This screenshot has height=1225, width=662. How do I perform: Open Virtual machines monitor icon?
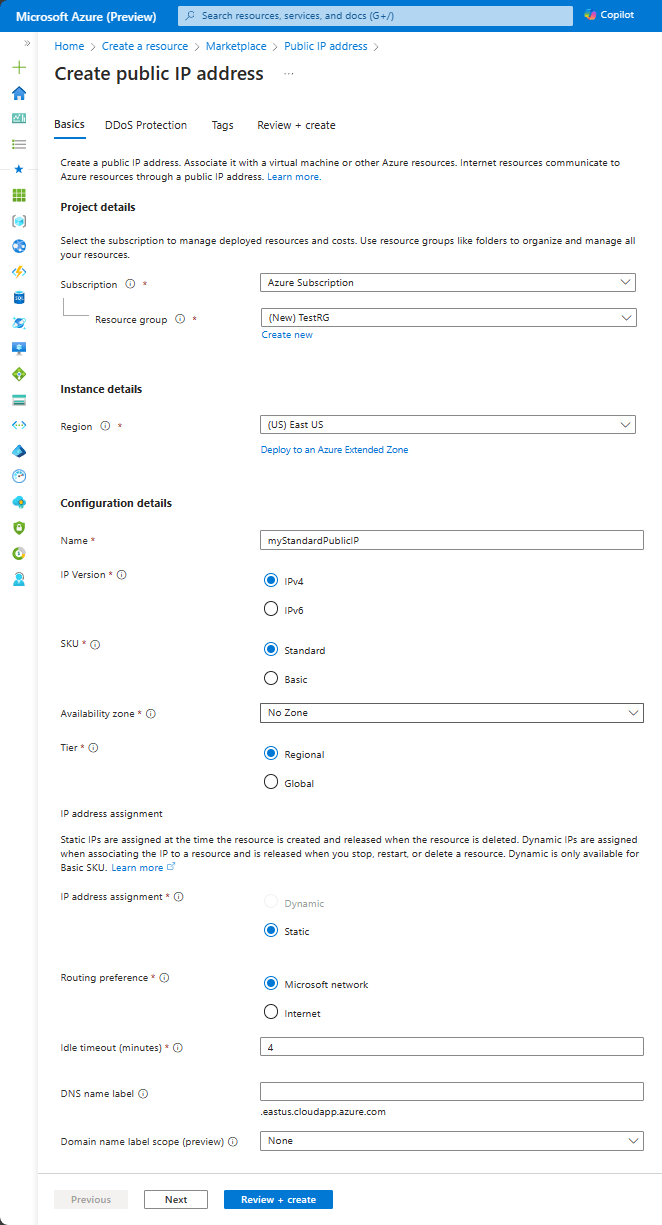pos(19,348)
